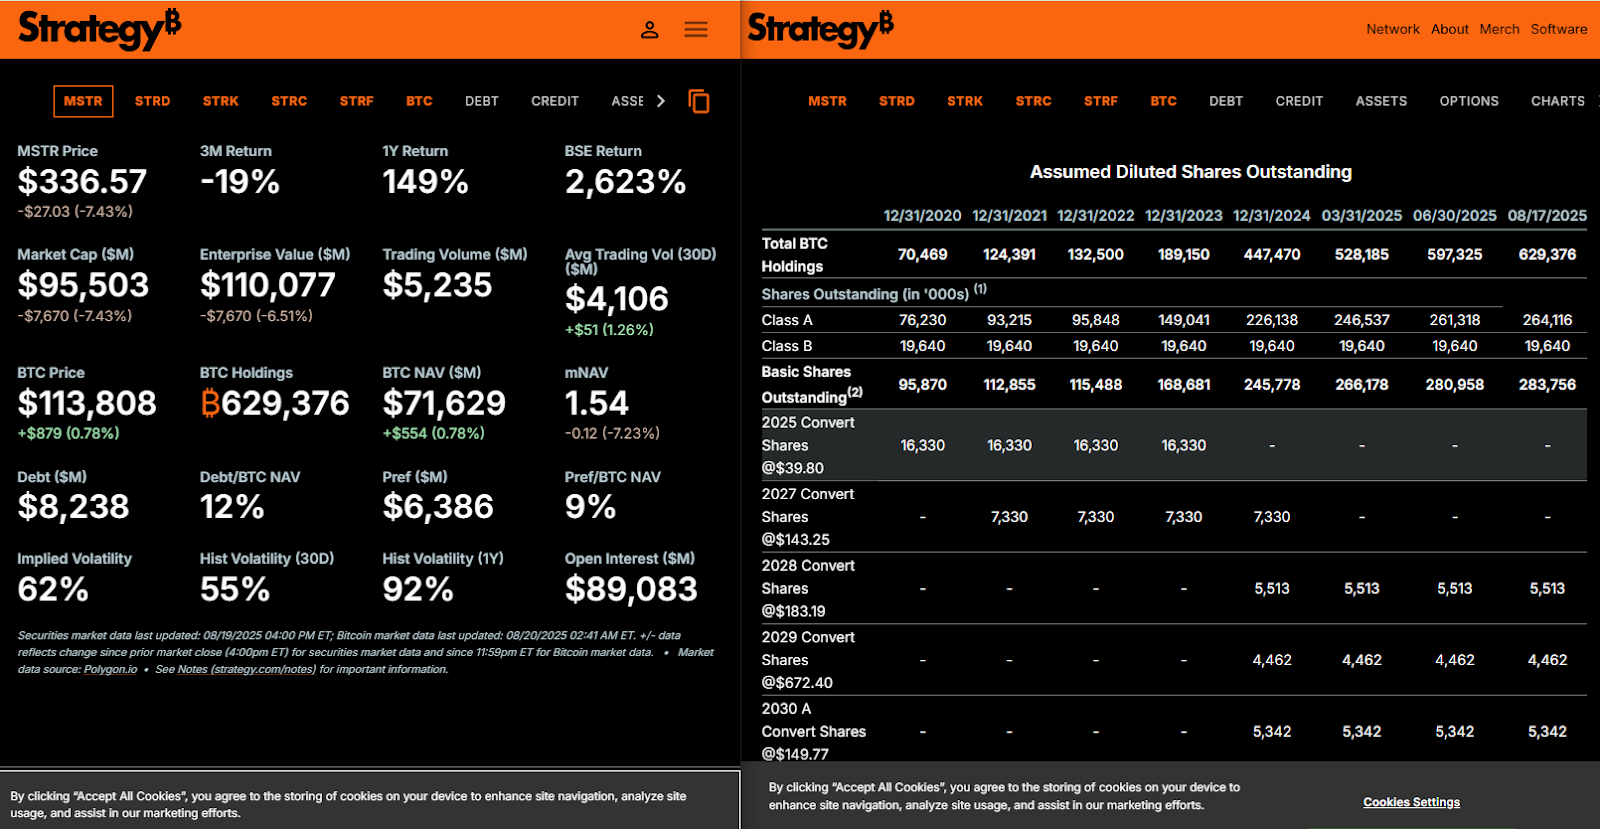Open CREDIT tab in right window
Viewport: 1600px width, 829px height.
[x=1299, y=101]
